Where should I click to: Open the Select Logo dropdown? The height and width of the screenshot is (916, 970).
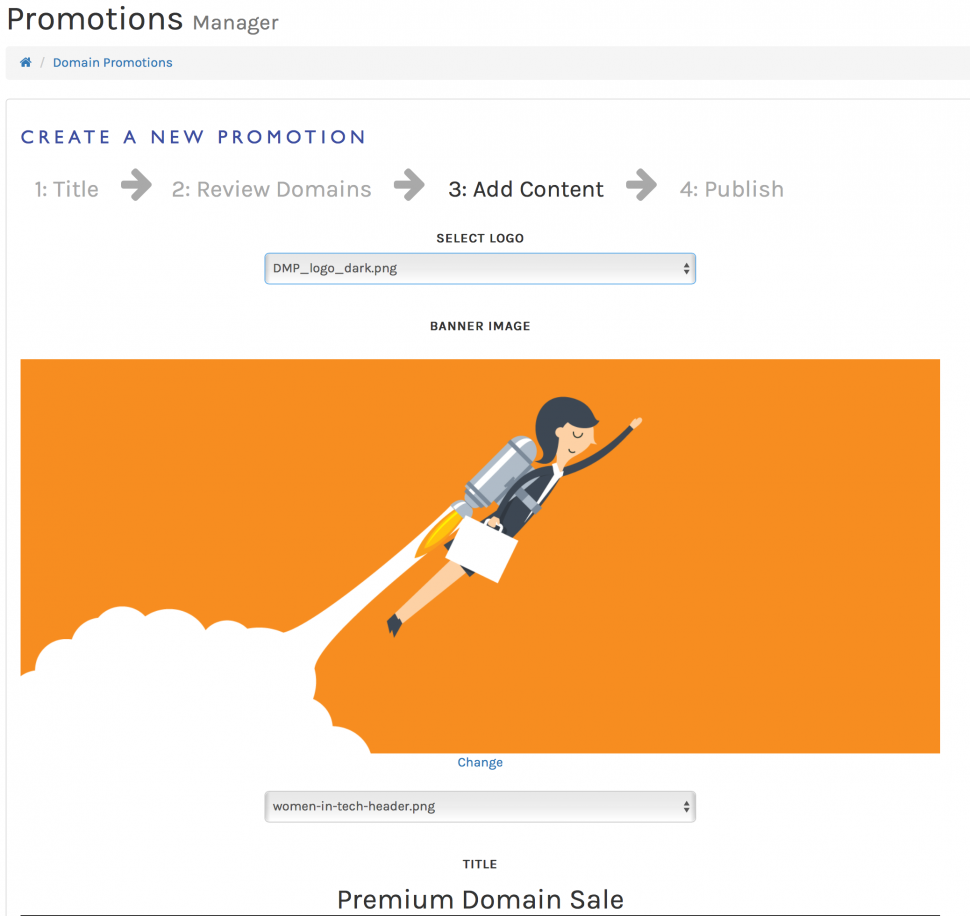tap(480, 268)
